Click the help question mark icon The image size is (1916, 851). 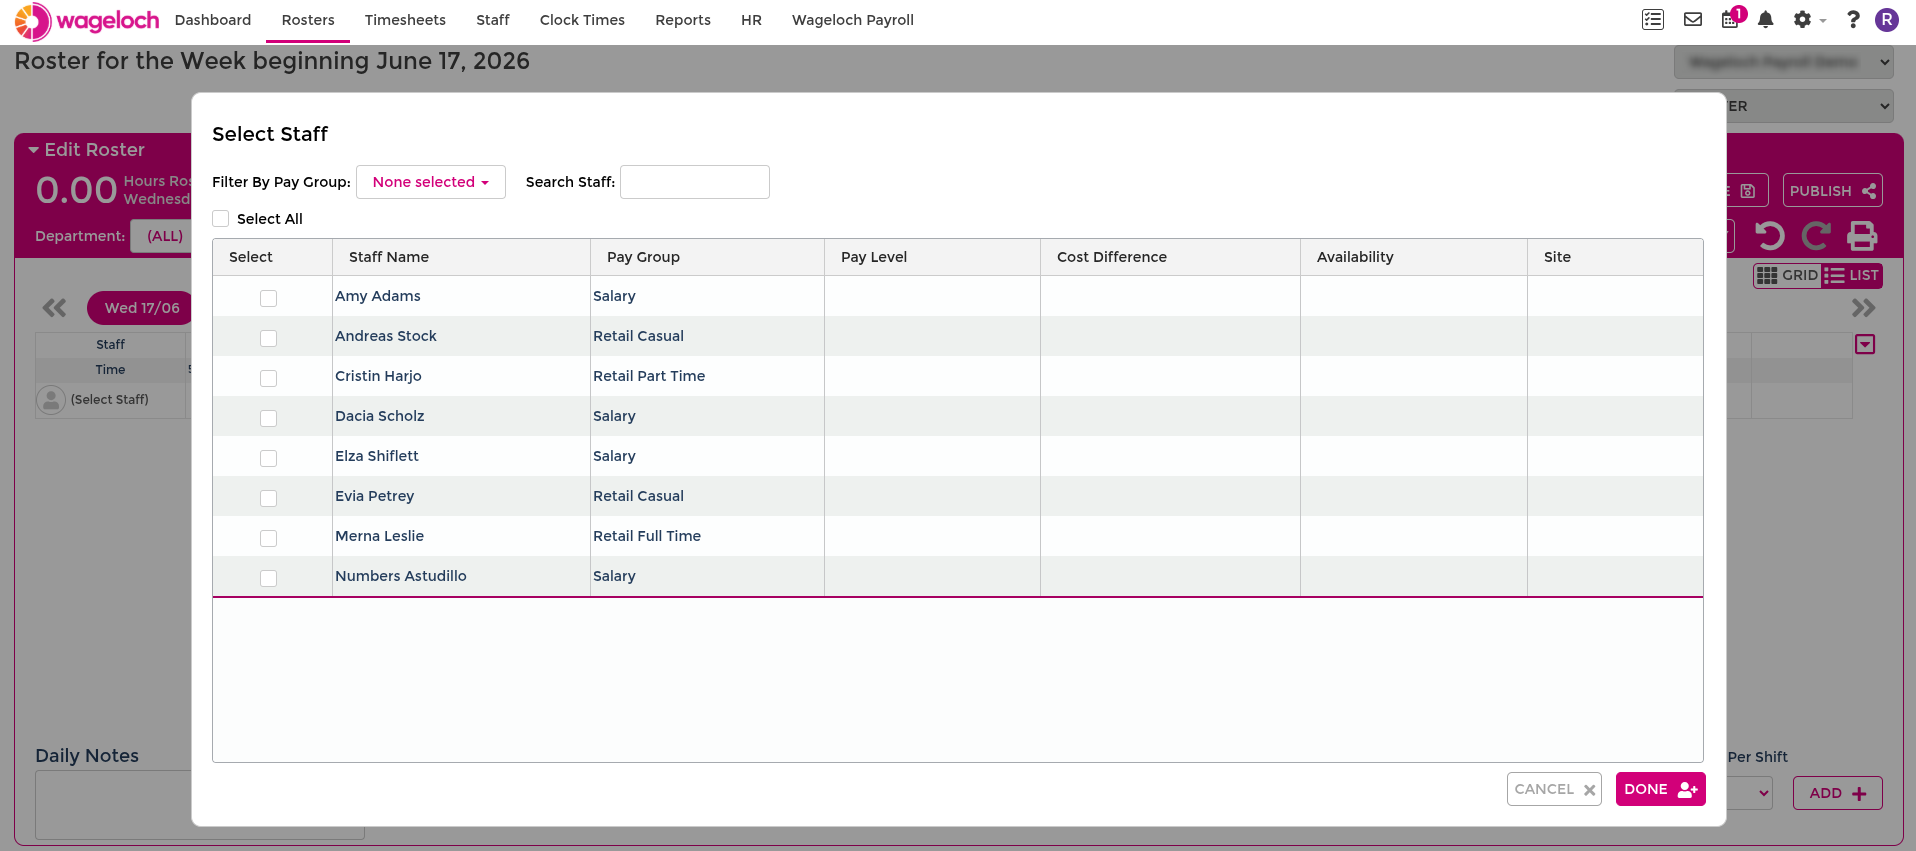pyautogui.click(x=1853, y=20)
